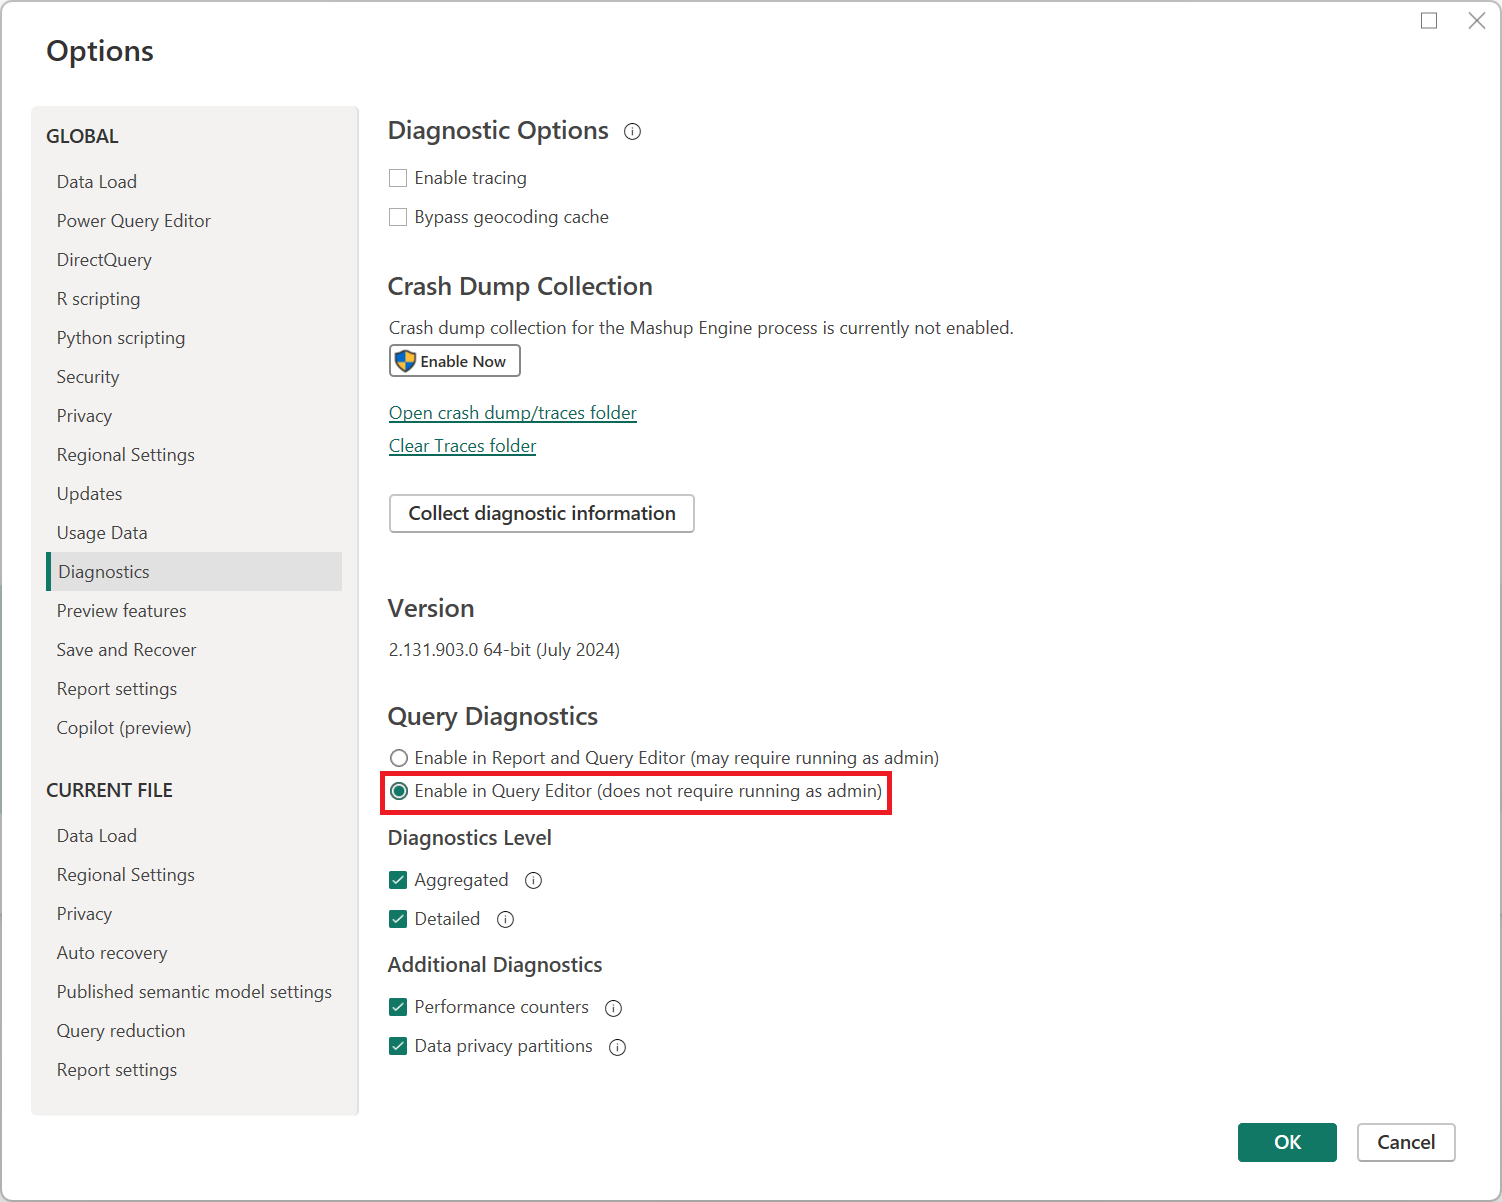Open Auto recovery settings
1502x1202 pixels.
point(194,953)
